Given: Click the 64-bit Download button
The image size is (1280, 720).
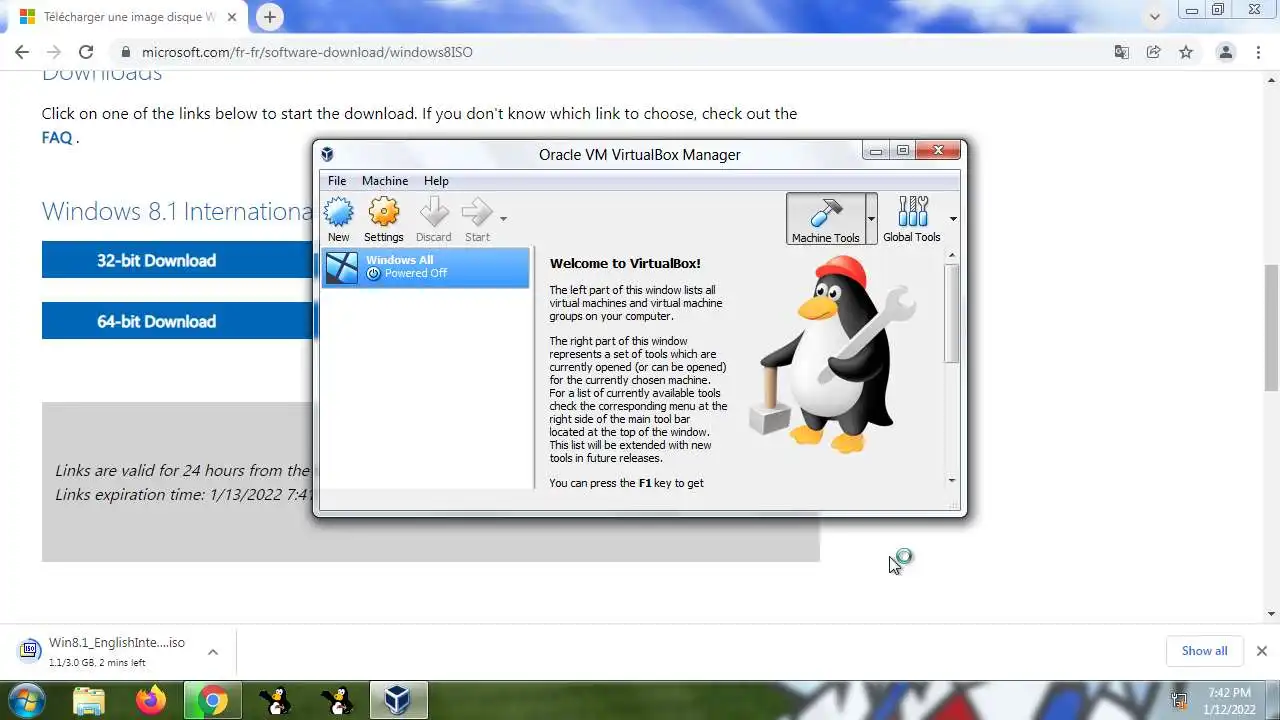Looking at the screenshot, I should (x=177, y=321).
